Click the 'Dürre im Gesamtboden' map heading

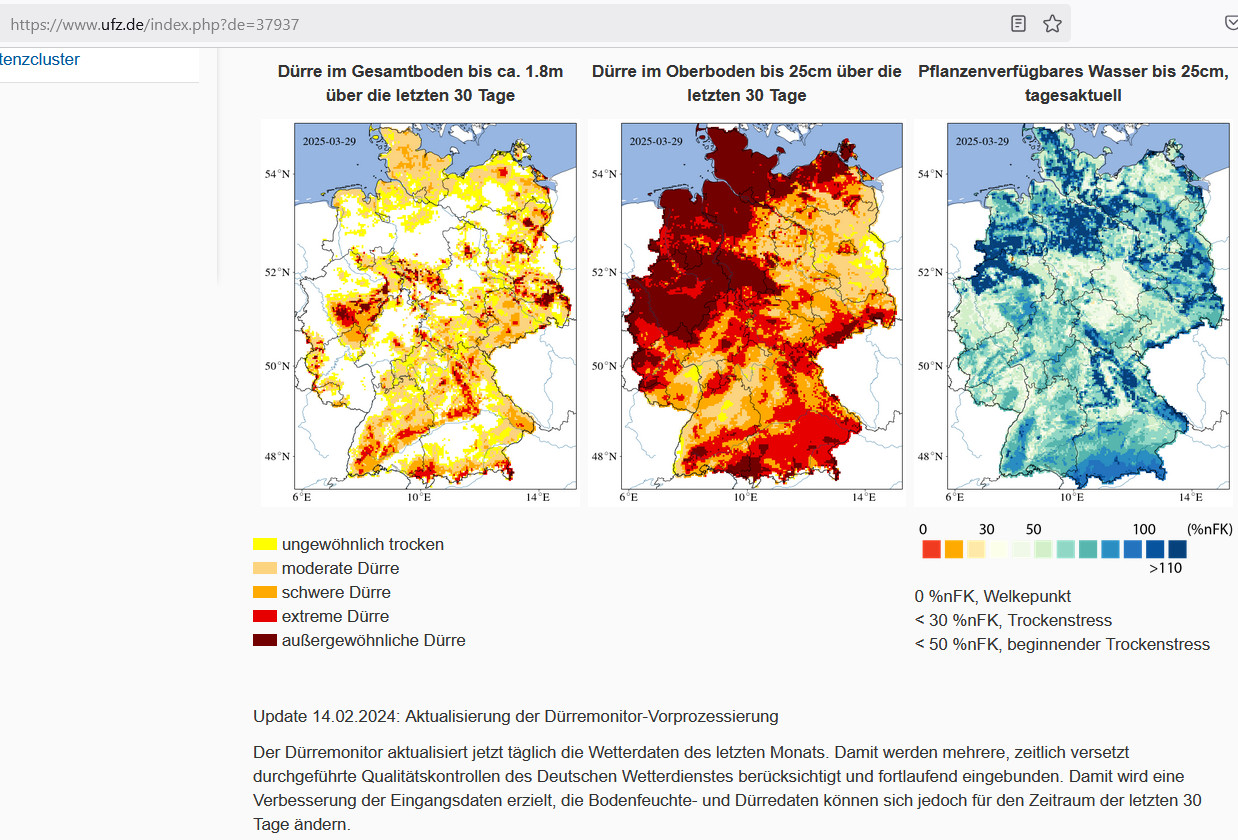tap(420, 83)
